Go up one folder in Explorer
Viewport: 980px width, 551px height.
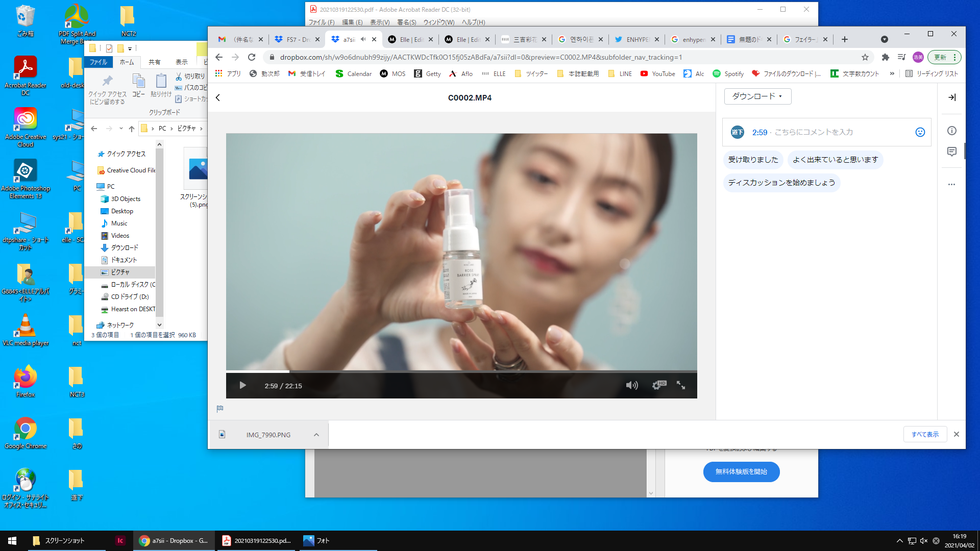(x=131, y=129)
